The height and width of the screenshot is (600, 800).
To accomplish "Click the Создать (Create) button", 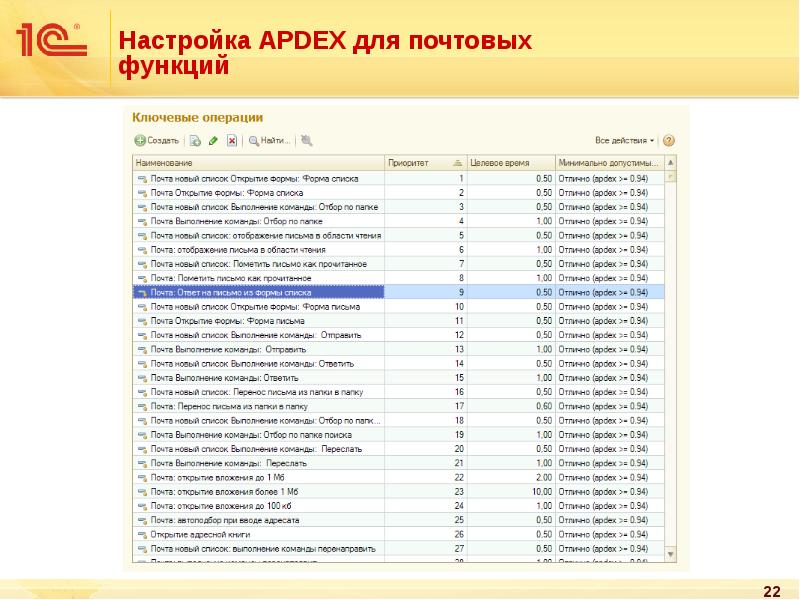I will click(x=157, y=141).
